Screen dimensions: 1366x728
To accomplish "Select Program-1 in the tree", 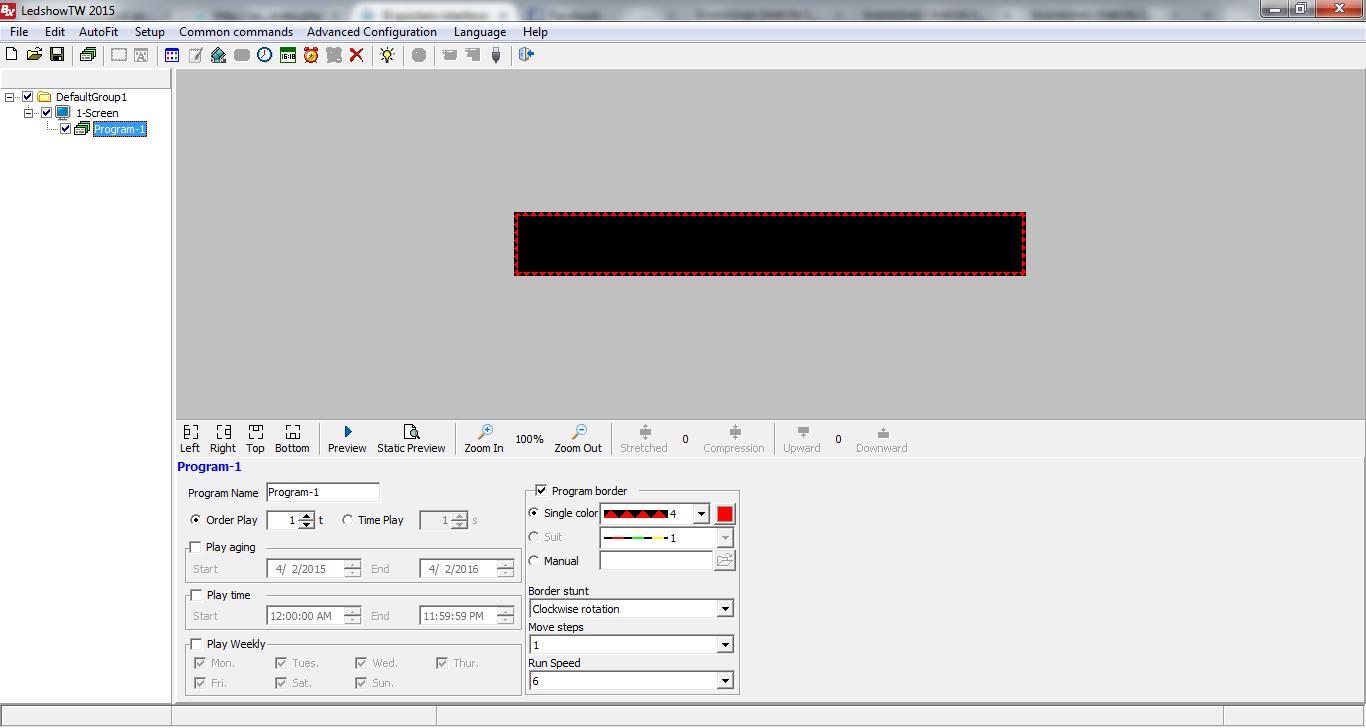I will (x=120, y=129).
